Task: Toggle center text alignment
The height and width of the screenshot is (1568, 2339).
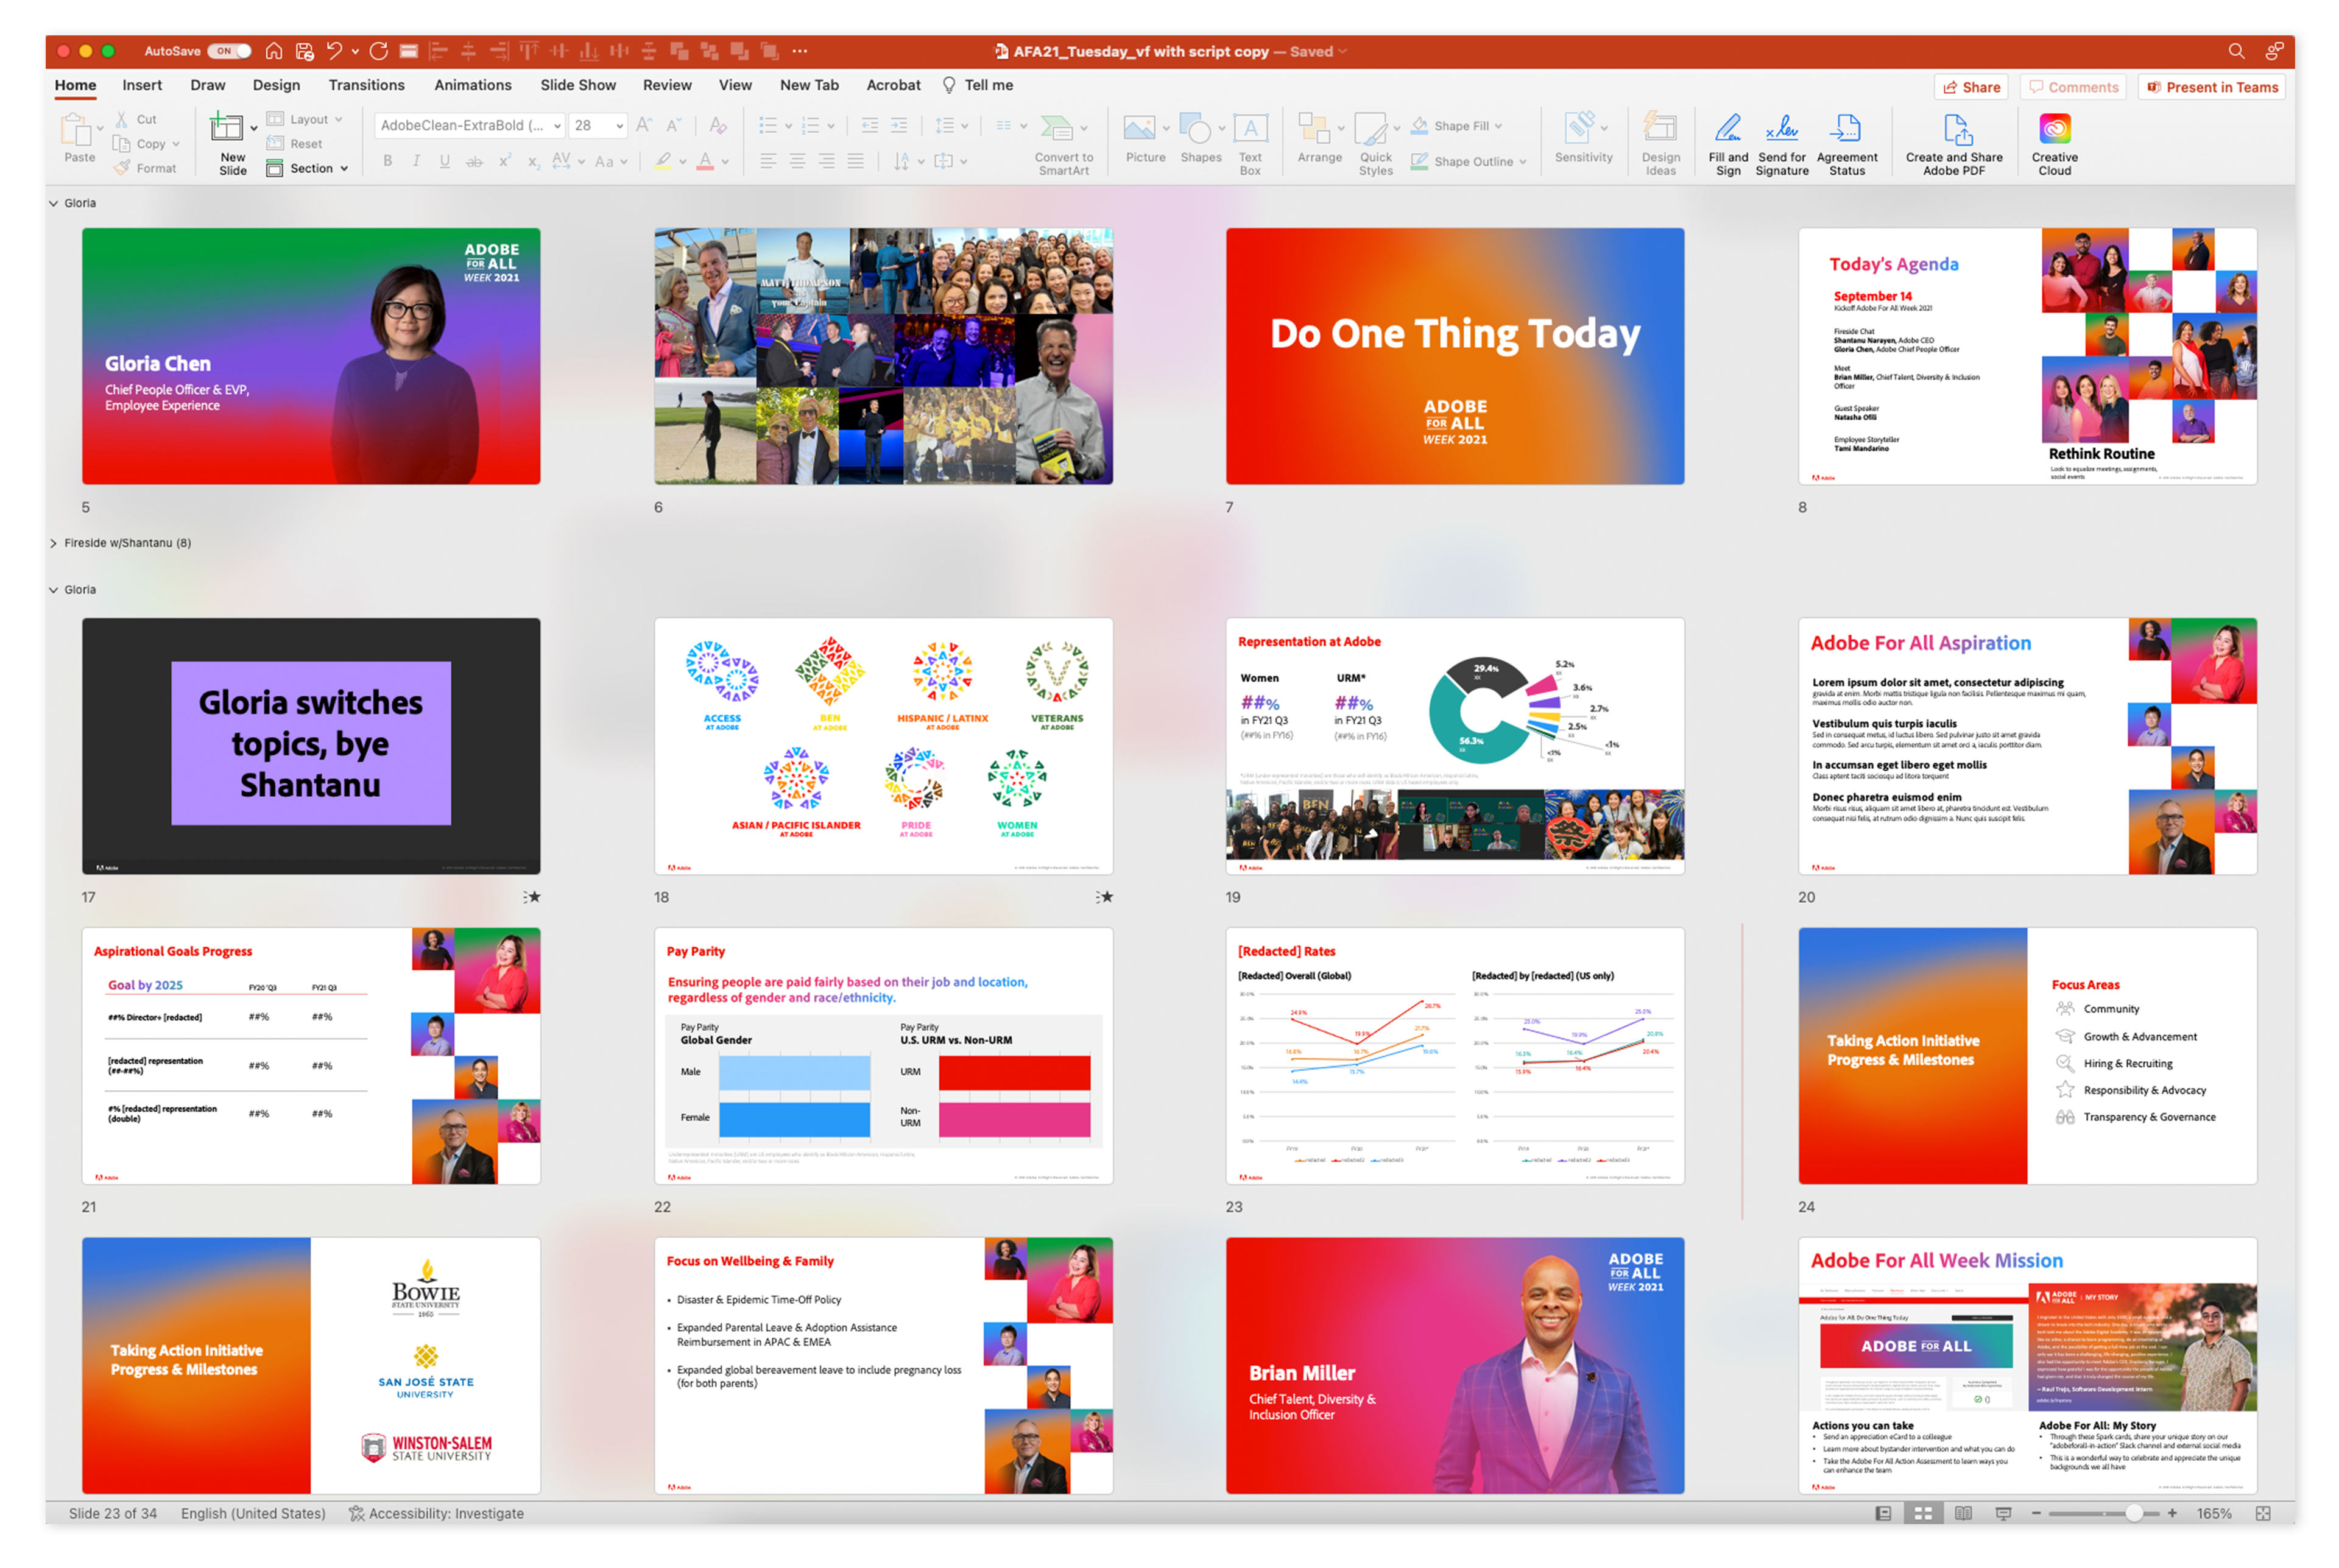Action: point(797,161)
